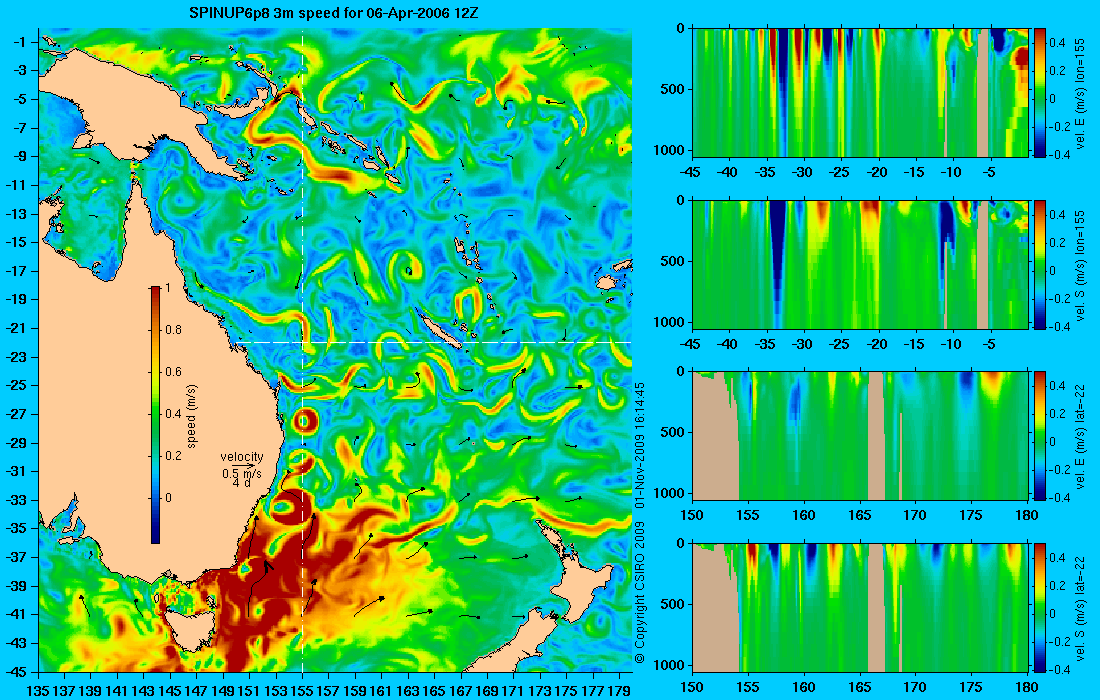Click the colorbar of the vel. E lat=-22 panel
This screenshot has height=700, width=1100.
click(x=1039, y=436)
